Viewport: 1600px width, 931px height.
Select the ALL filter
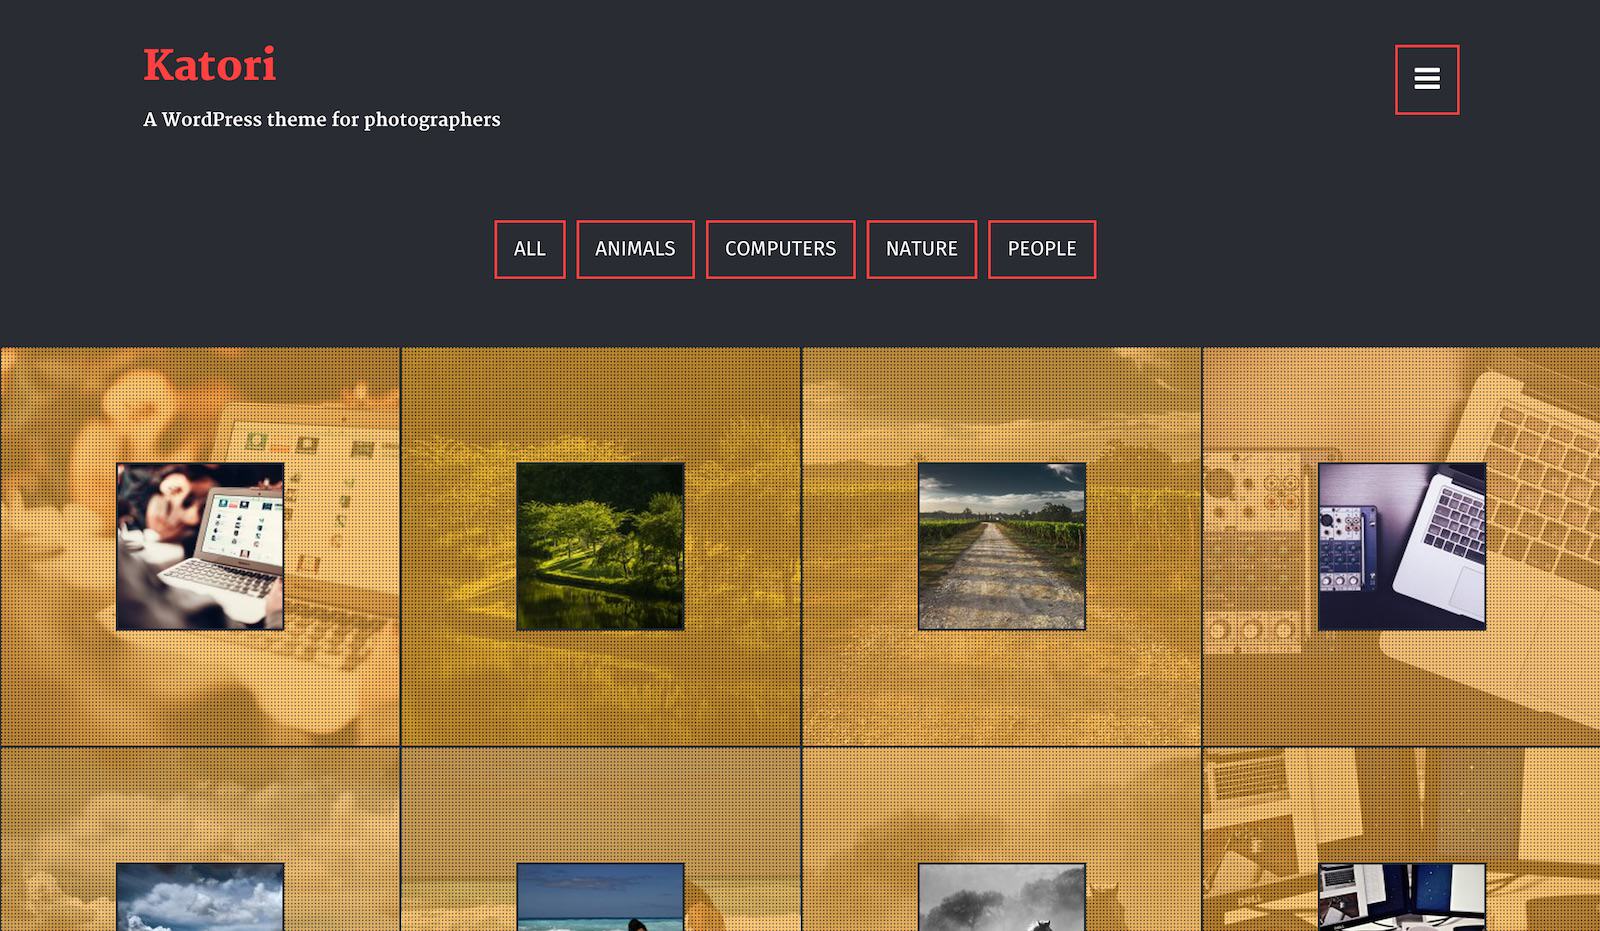529,249
